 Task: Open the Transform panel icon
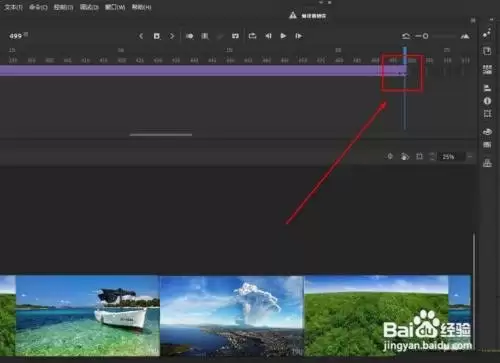[x=487, y=114]
